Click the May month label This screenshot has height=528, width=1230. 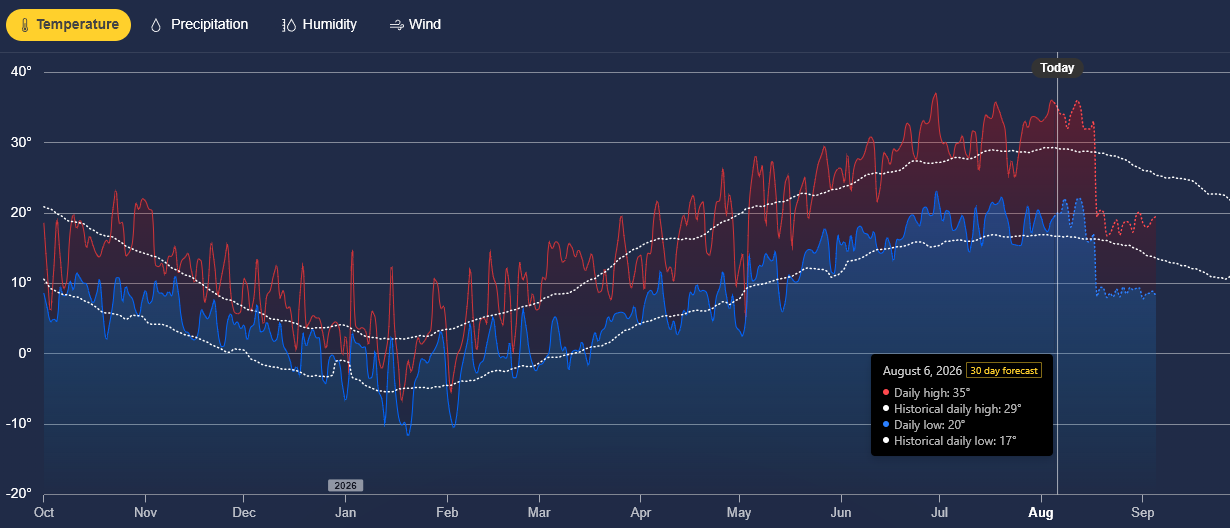[x=739, y=512]
